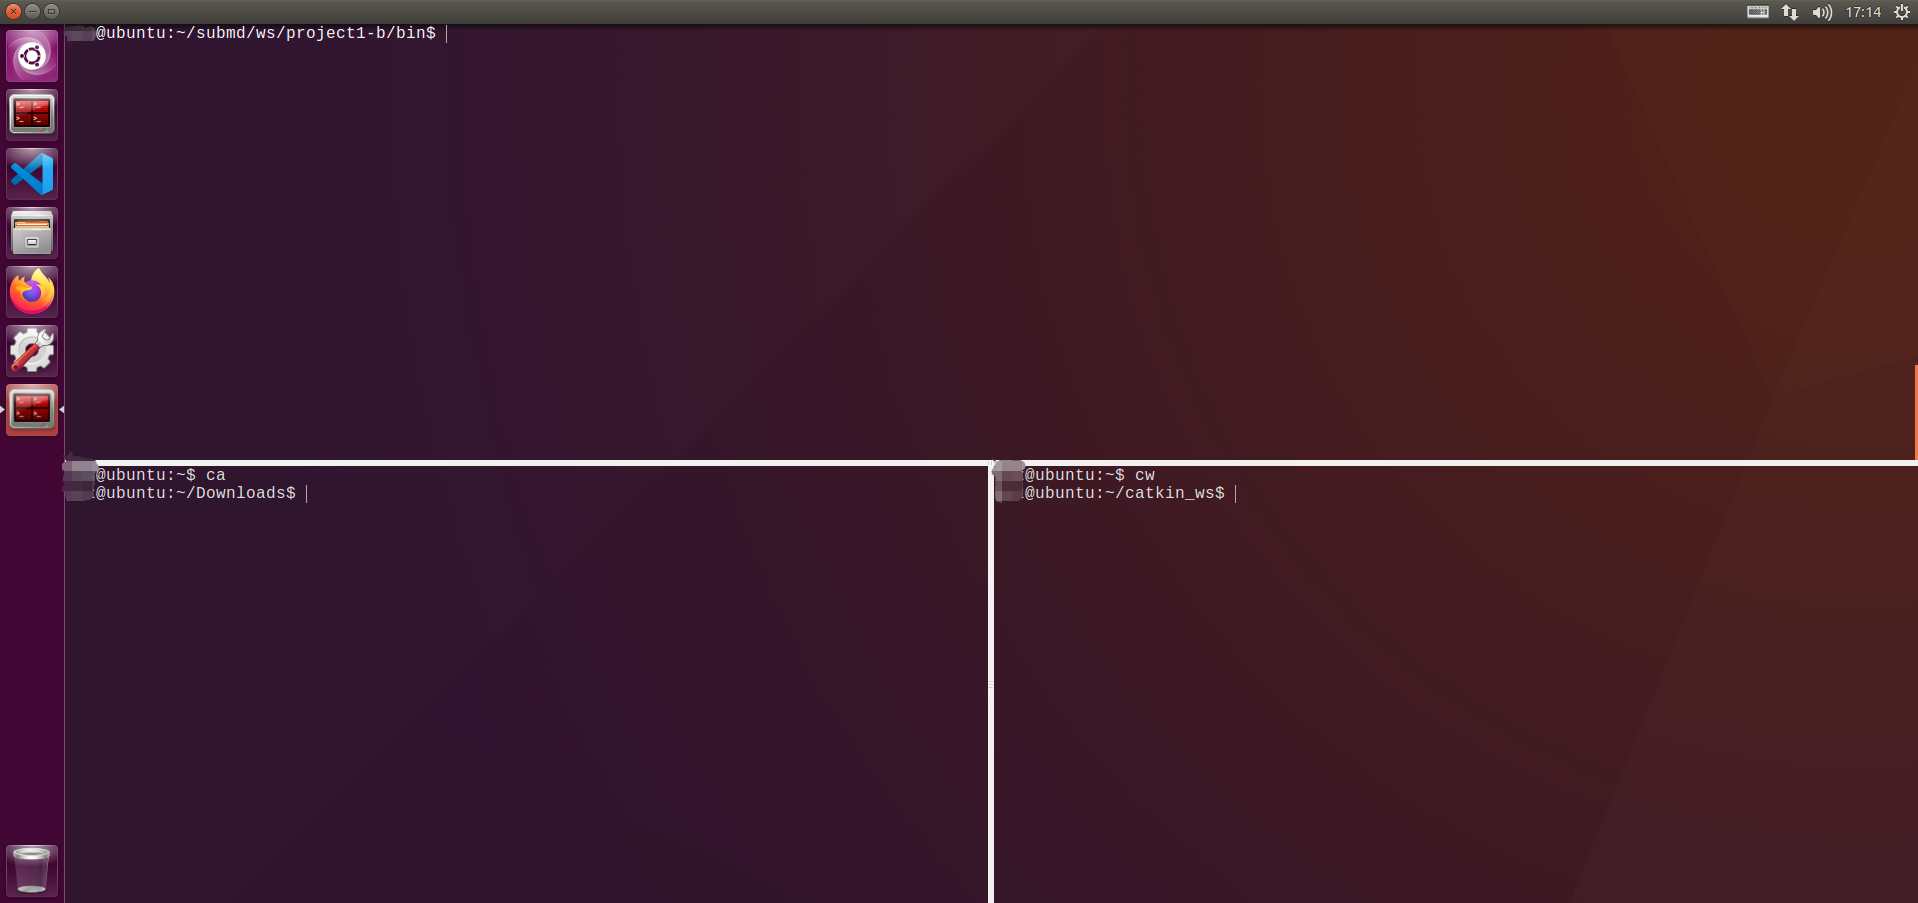Open System Settings wrench-and-gear icon
1918x903 pixels.
[32, 351]
